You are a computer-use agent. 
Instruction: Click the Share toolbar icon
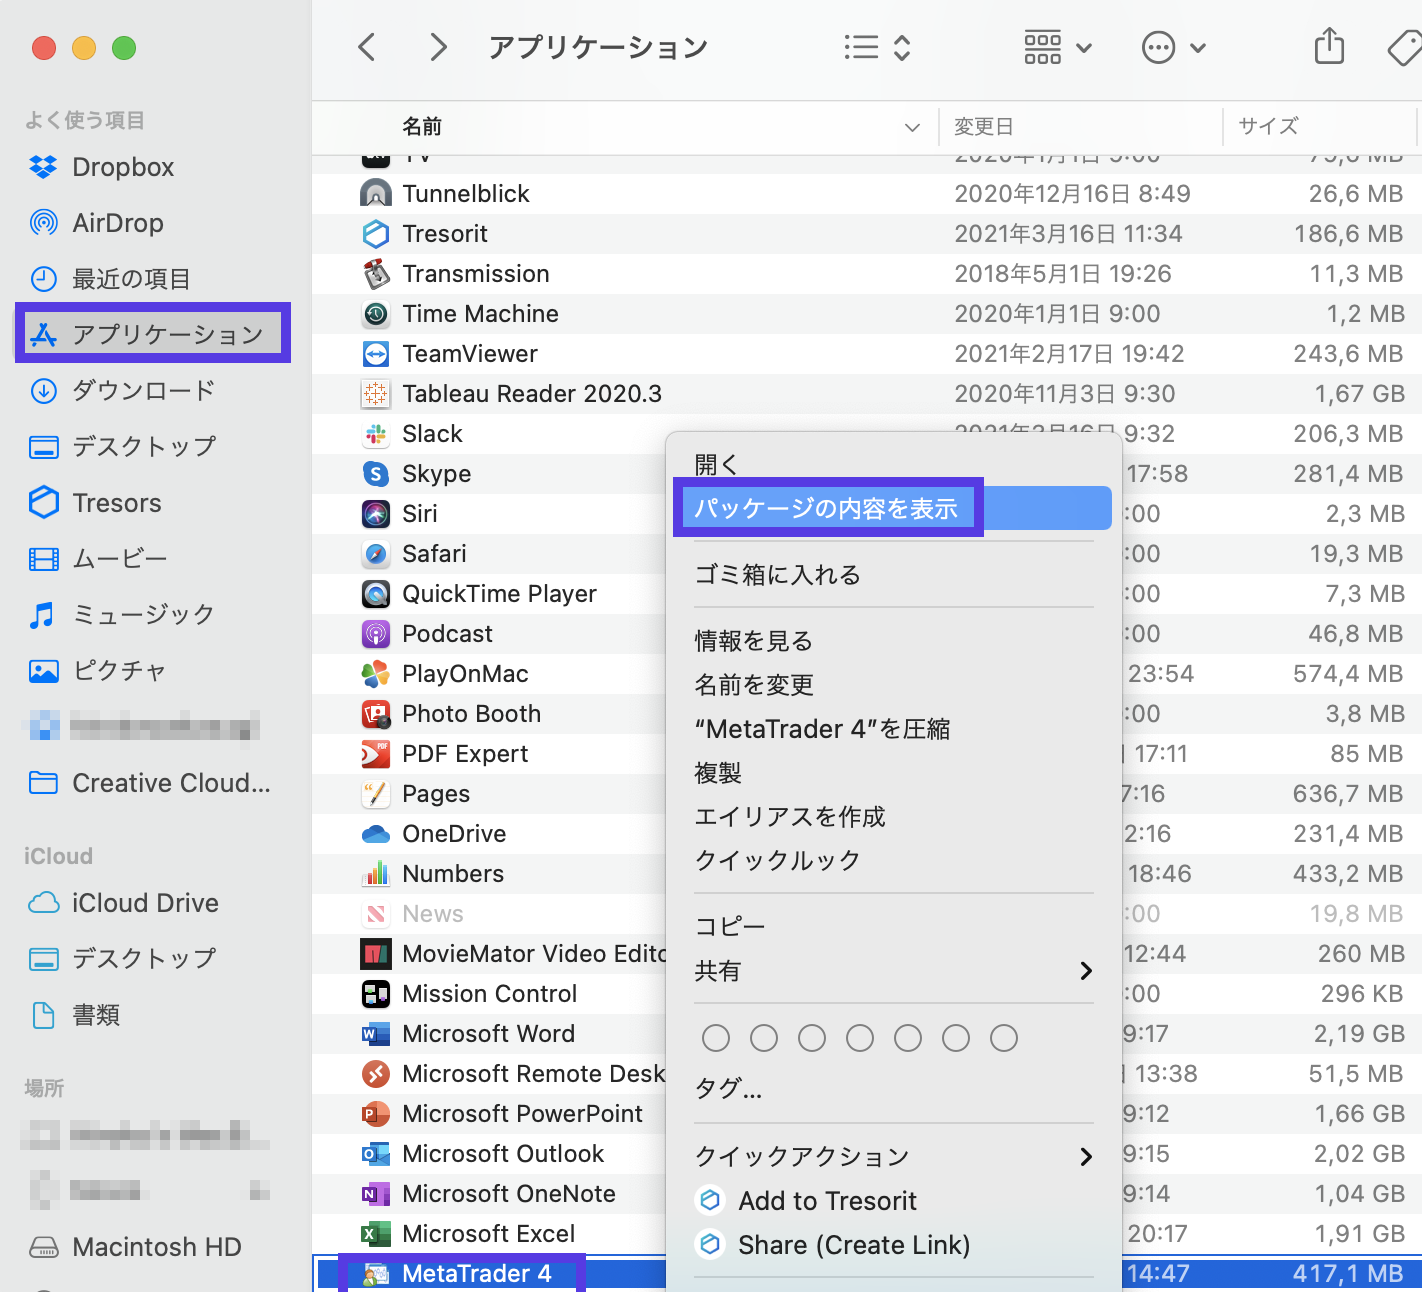[x=1329, y=46]
